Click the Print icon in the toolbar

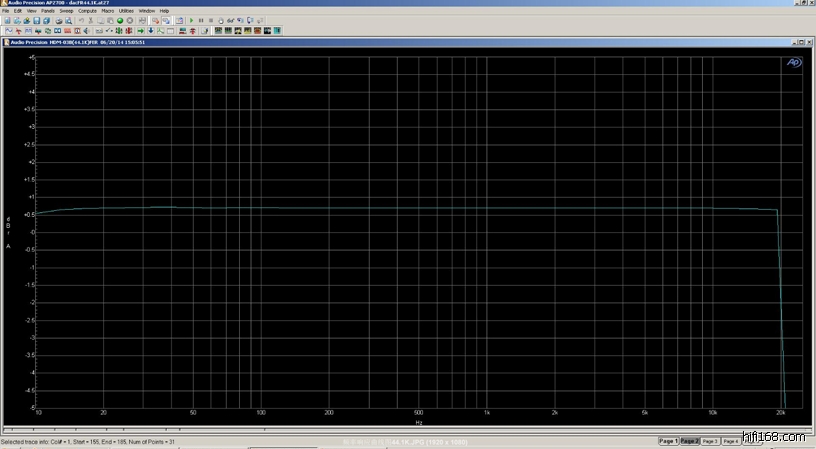tap(57, 20)
